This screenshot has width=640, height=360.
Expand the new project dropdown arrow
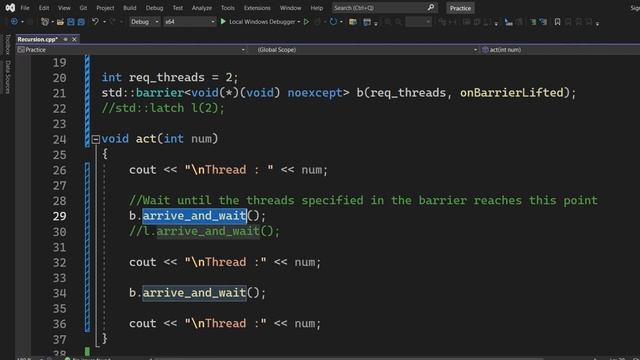(x=53, y=22)
